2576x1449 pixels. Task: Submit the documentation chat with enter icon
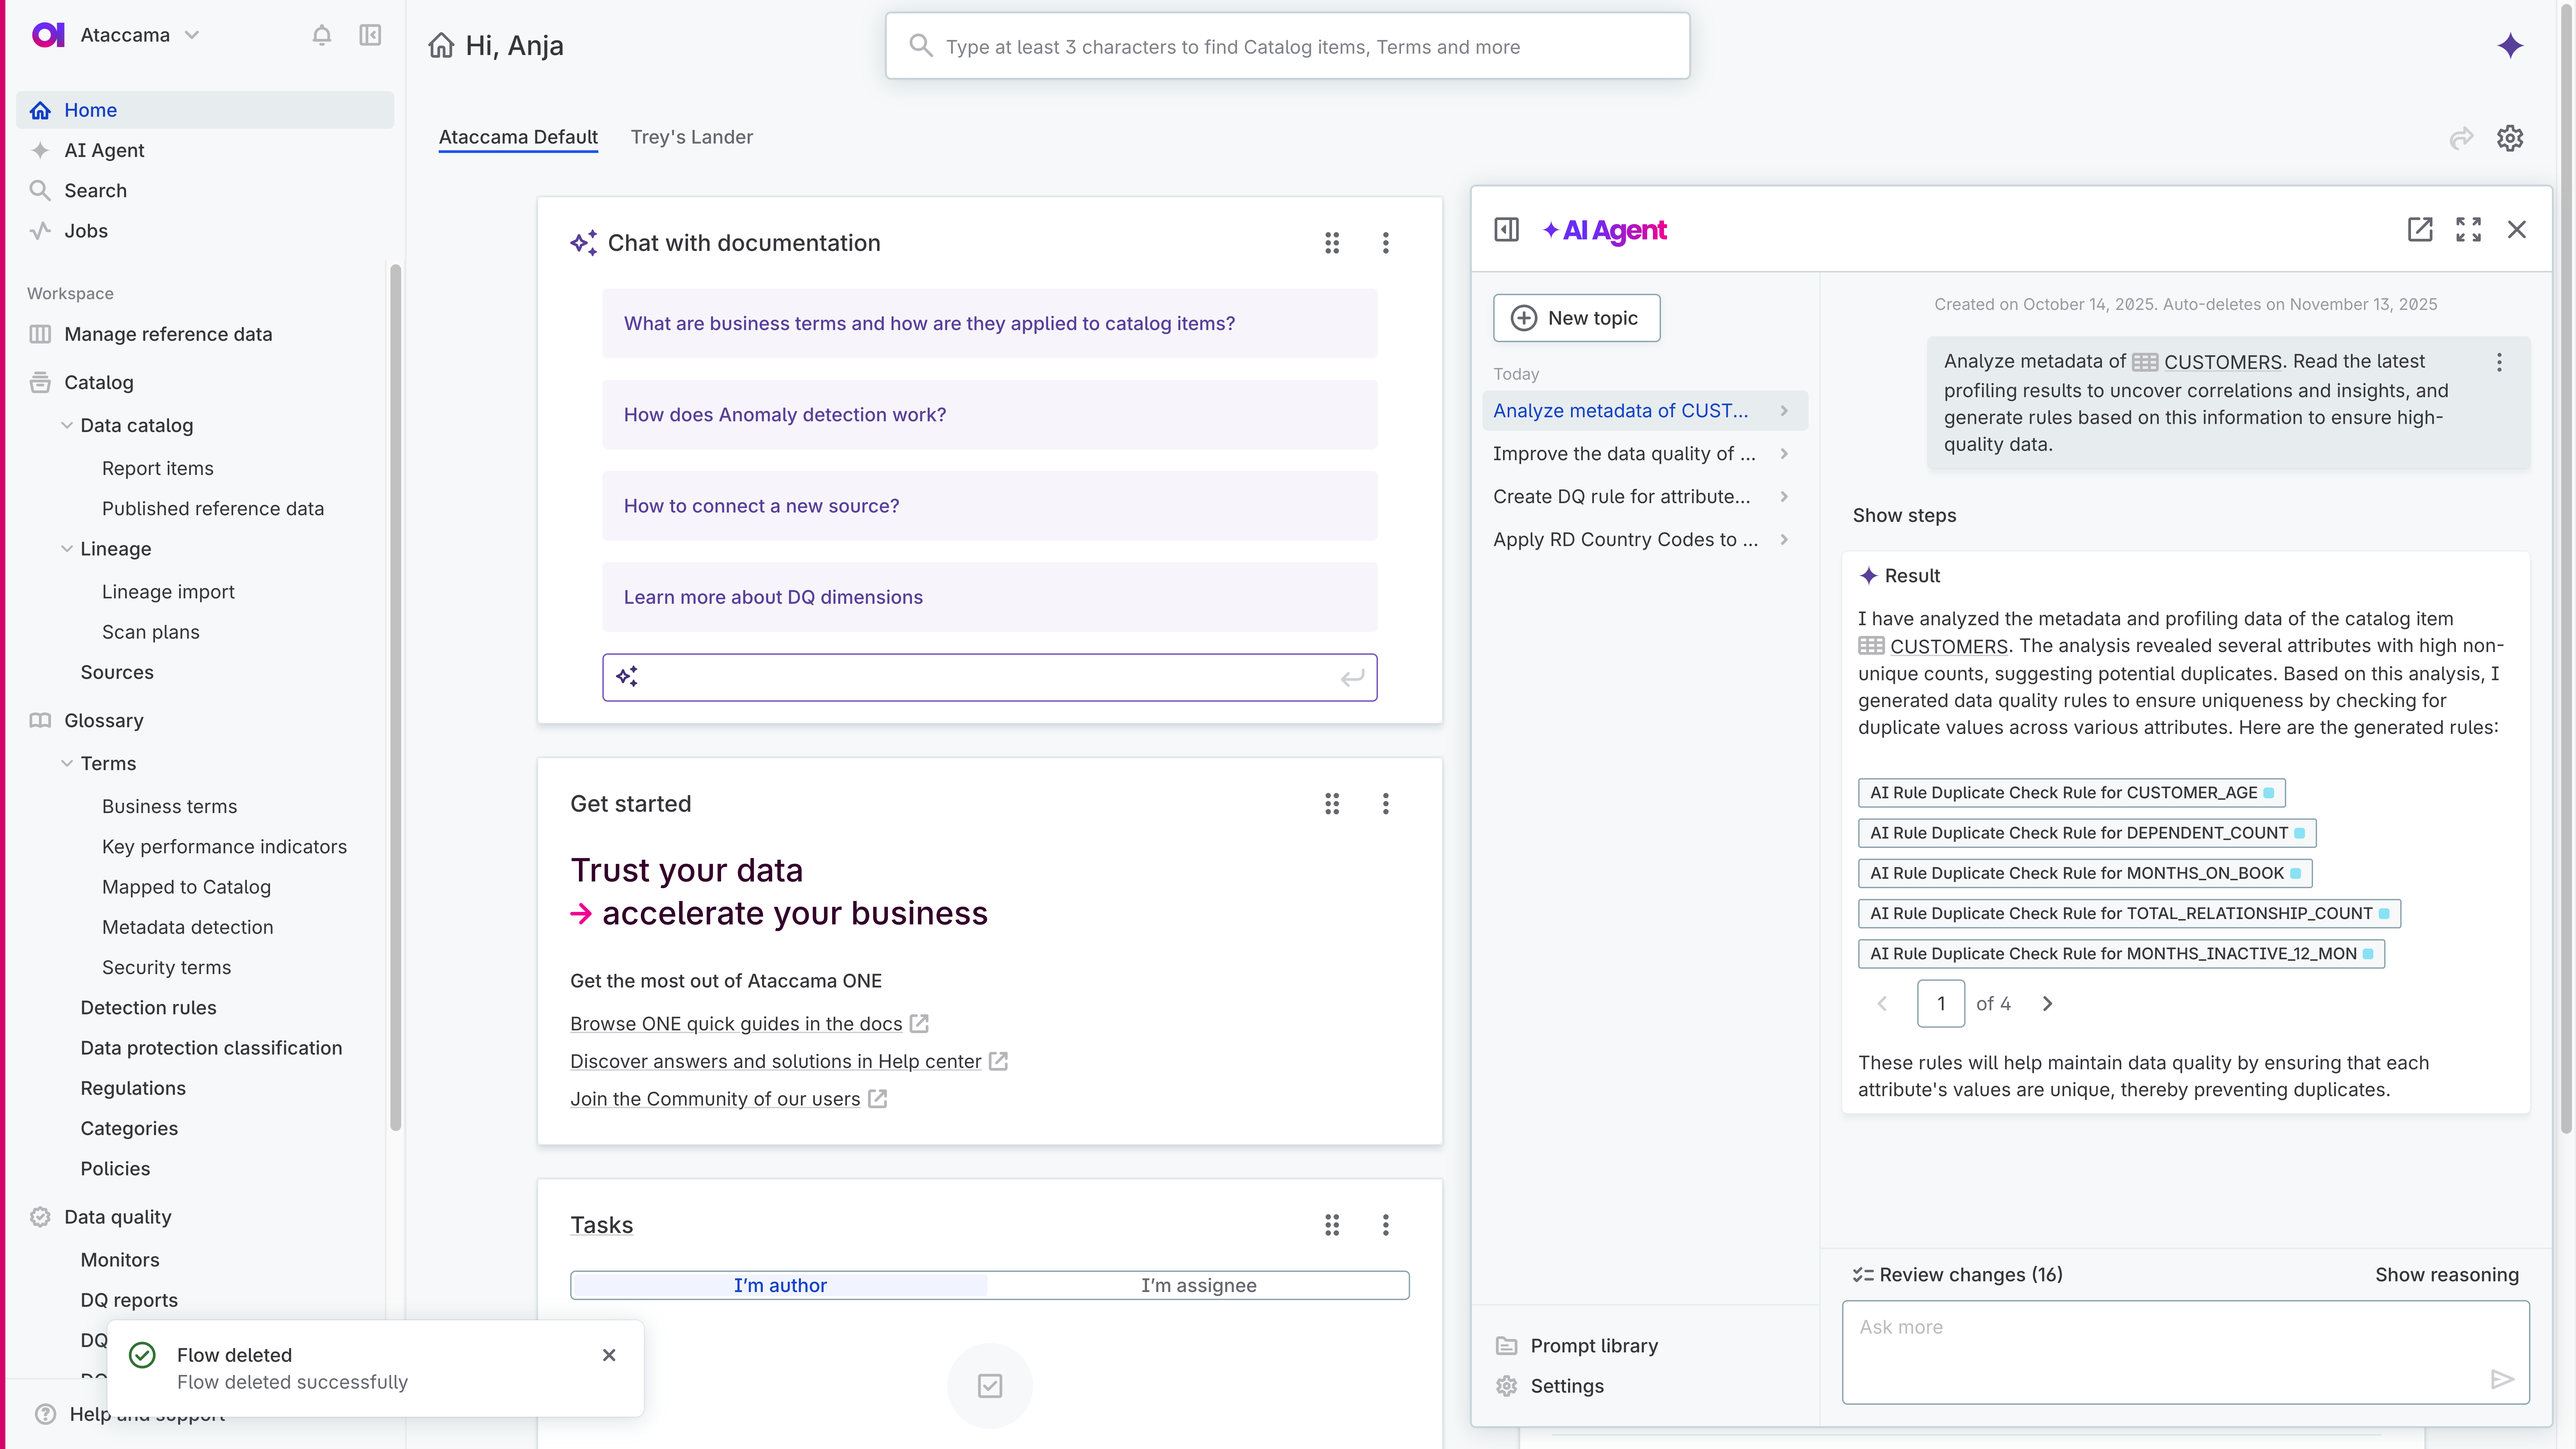tap(1352, 678)
